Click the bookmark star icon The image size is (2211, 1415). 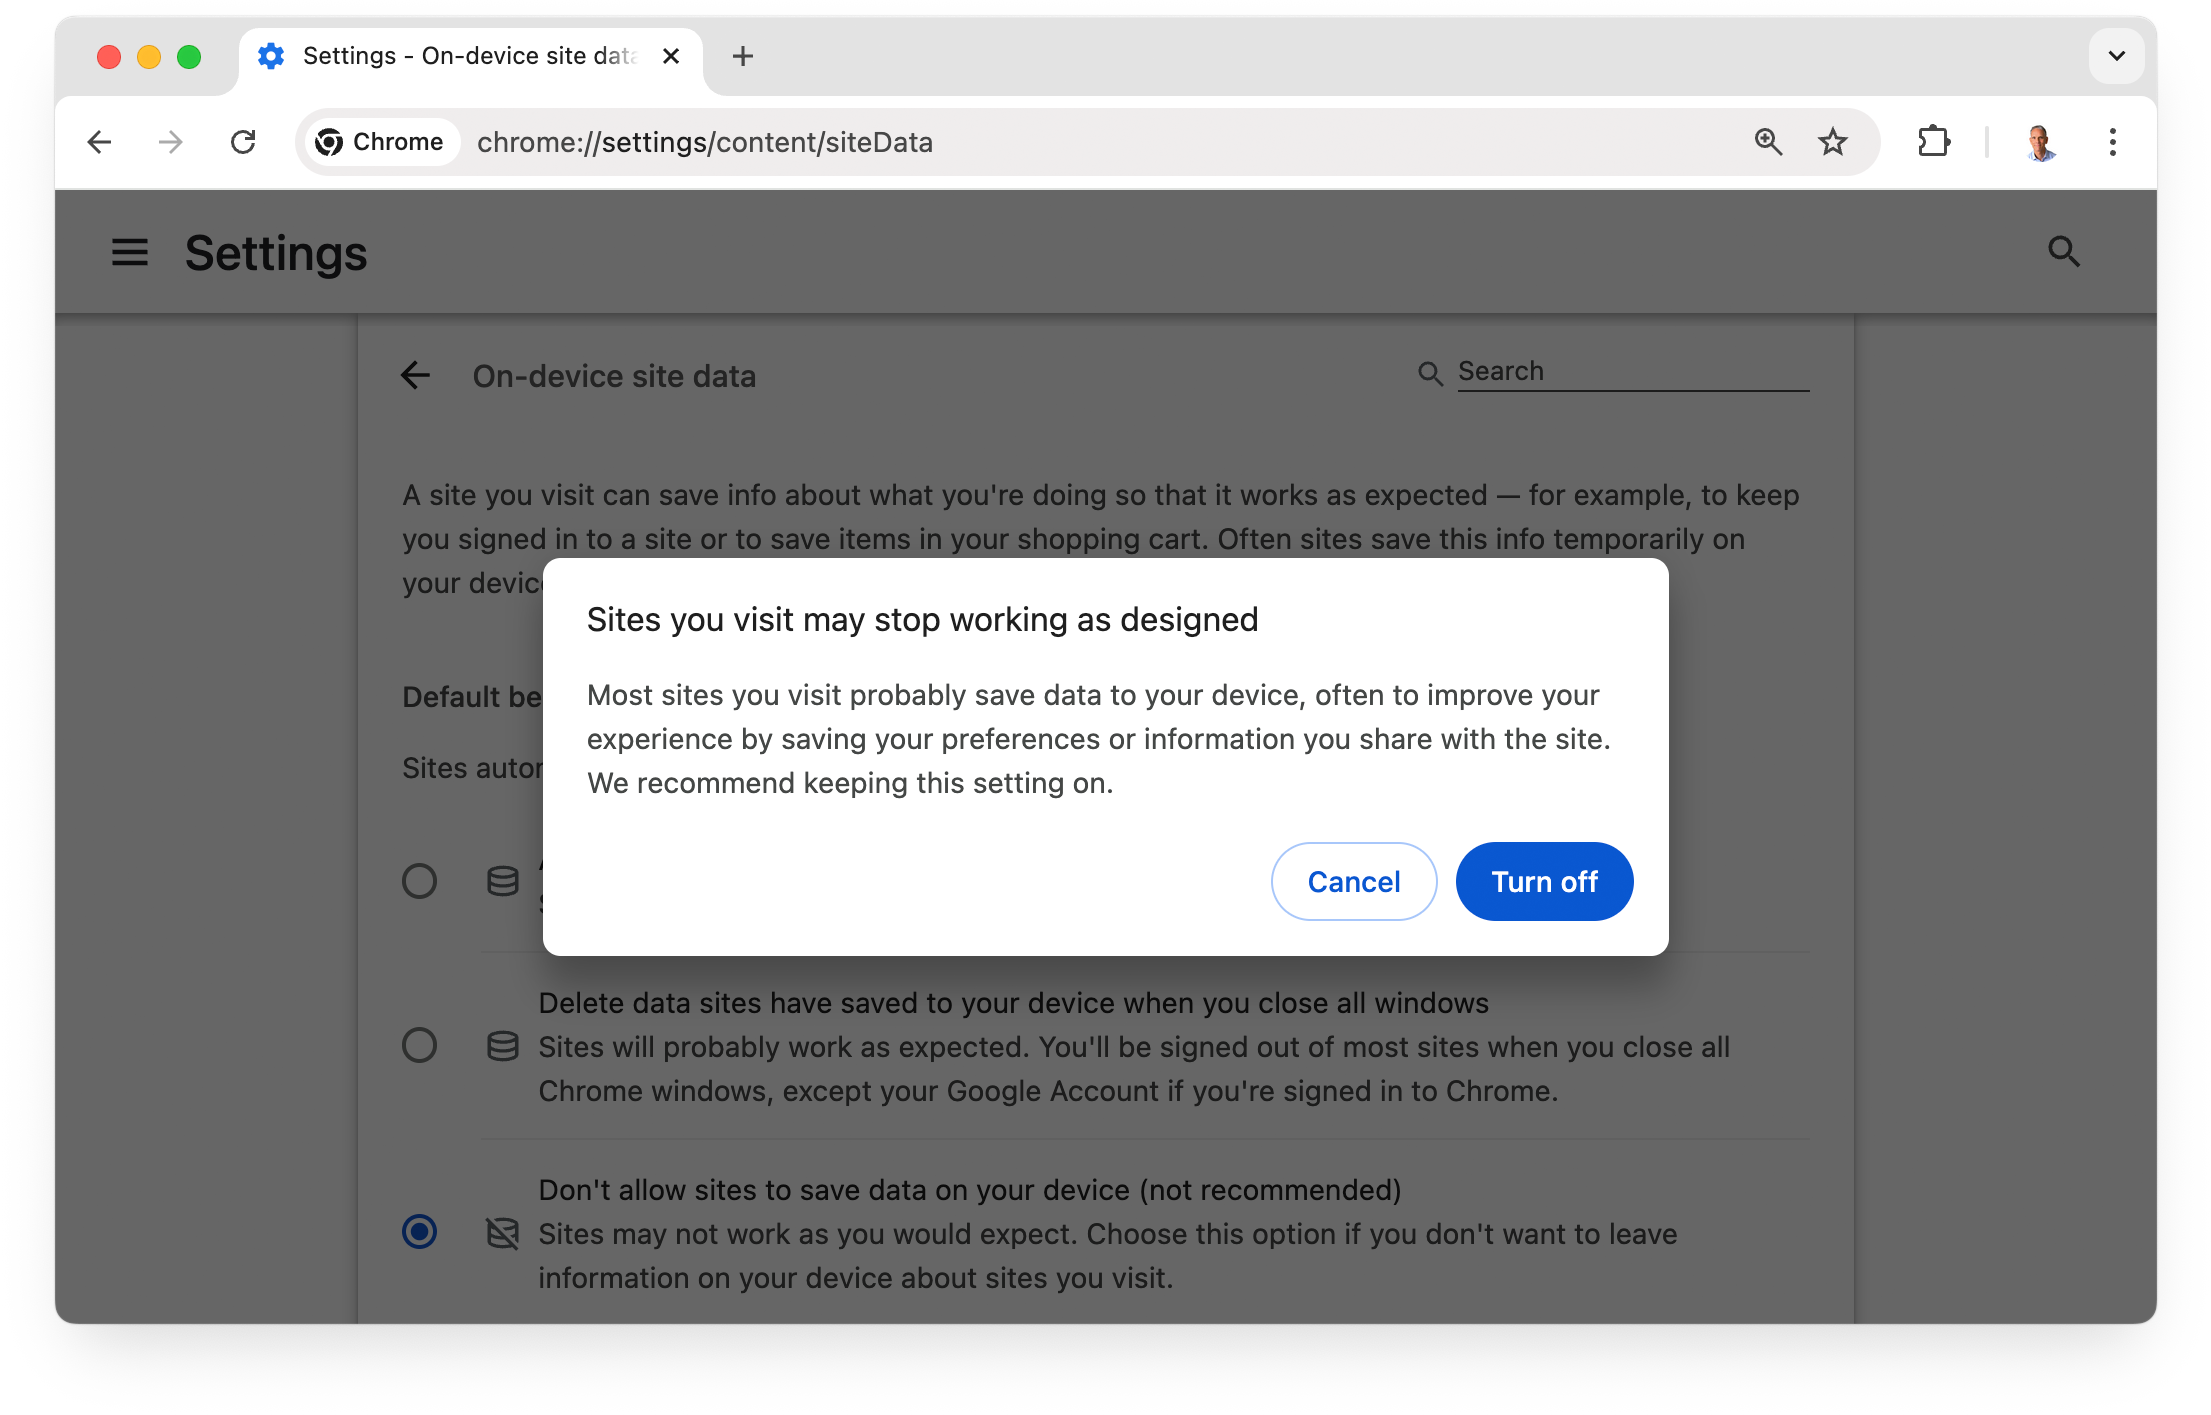pos(1834,140)
